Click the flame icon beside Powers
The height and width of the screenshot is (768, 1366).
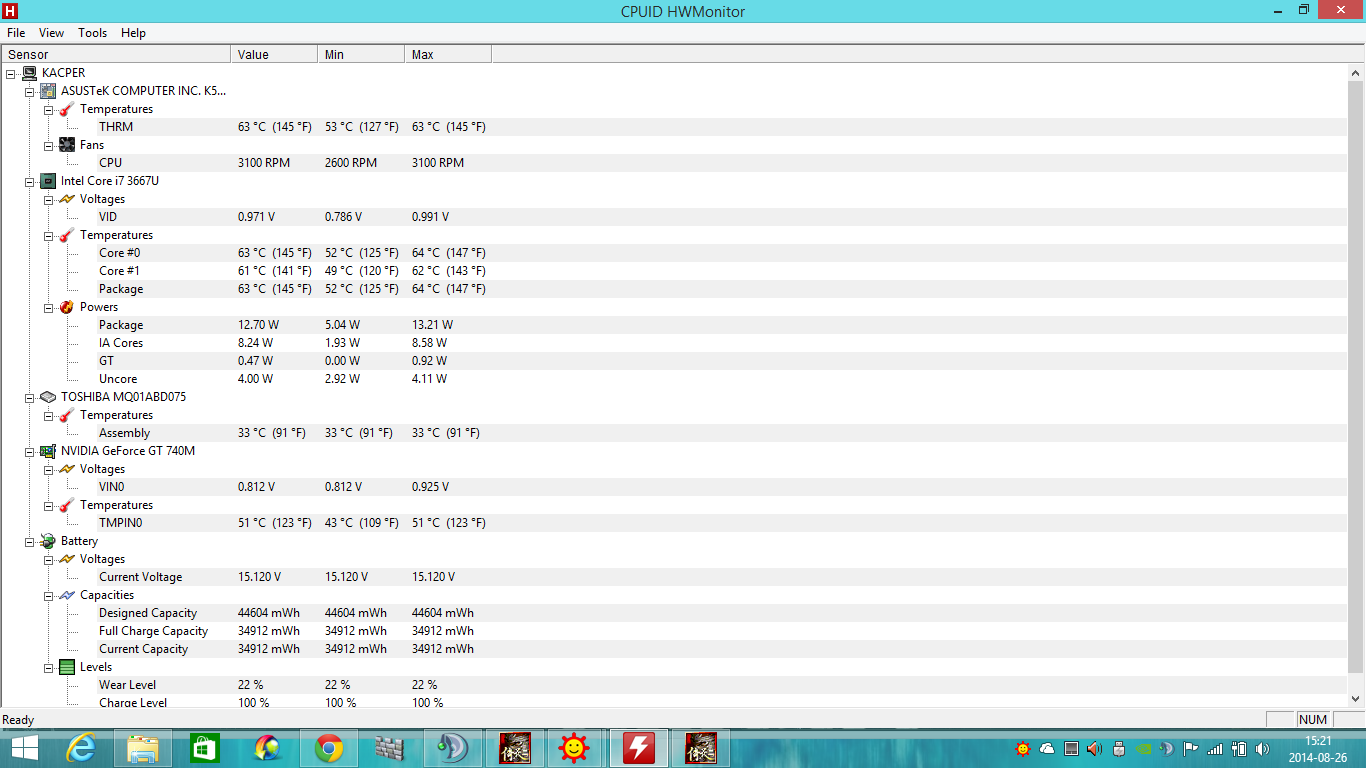point(67,307)
